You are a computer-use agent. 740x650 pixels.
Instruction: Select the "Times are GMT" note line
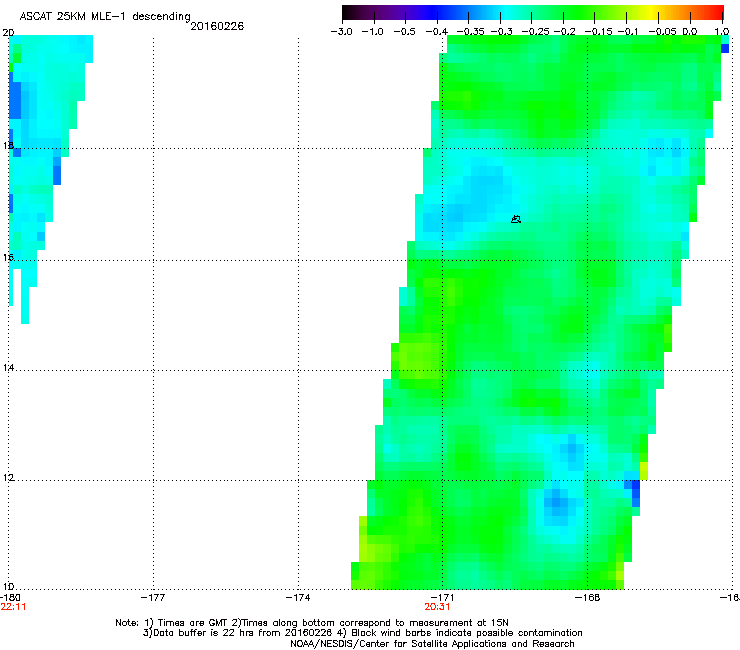pyautogui.click(x=312, y=623)
